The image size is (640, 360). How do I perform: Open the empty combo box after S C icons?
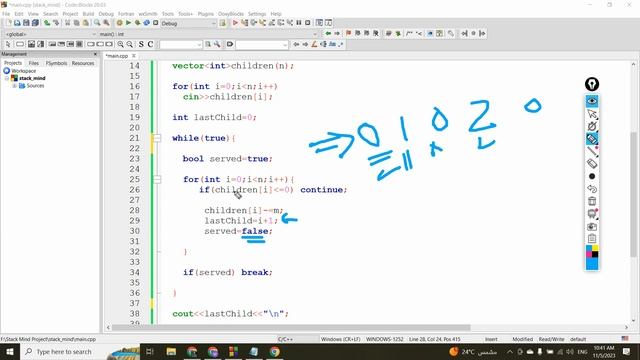tap(180, 44)
